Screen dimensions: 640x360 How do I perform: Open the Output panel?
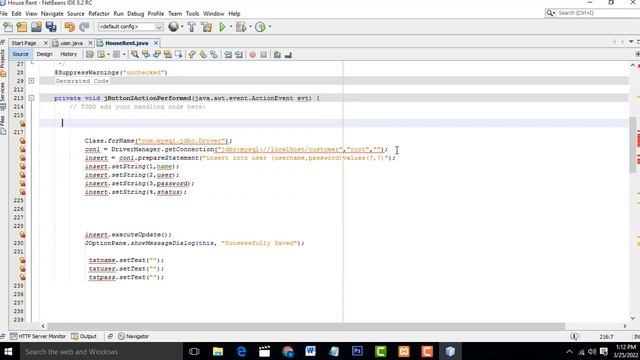[x=84, y=336]
